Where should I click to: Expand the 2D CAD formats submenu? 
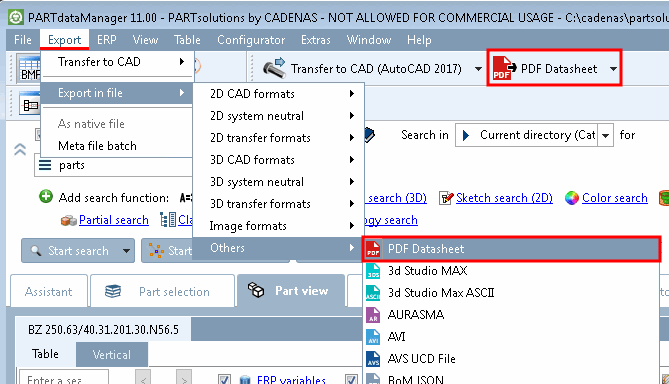[x=352, y=93]
